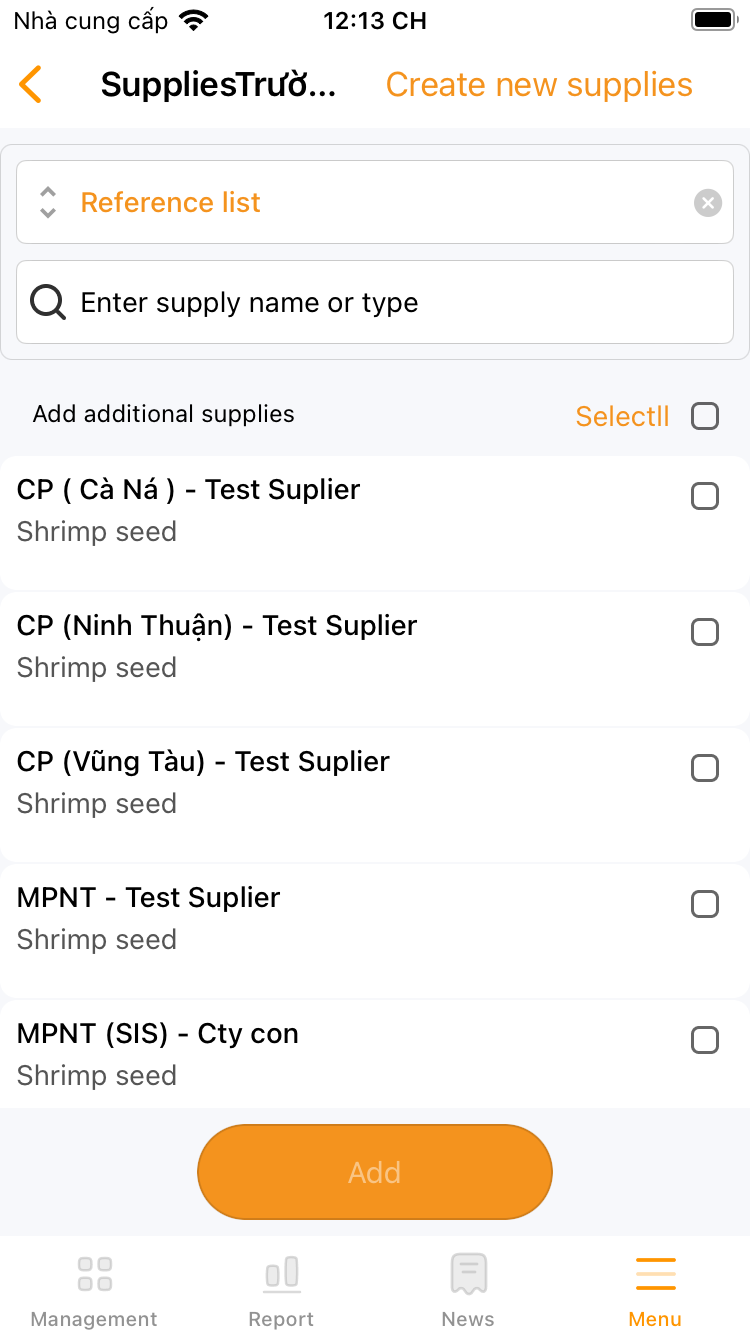The height and width of the screenshot is (1334, 750).
Task: Tap Create new supplies link
Action: 539,85
